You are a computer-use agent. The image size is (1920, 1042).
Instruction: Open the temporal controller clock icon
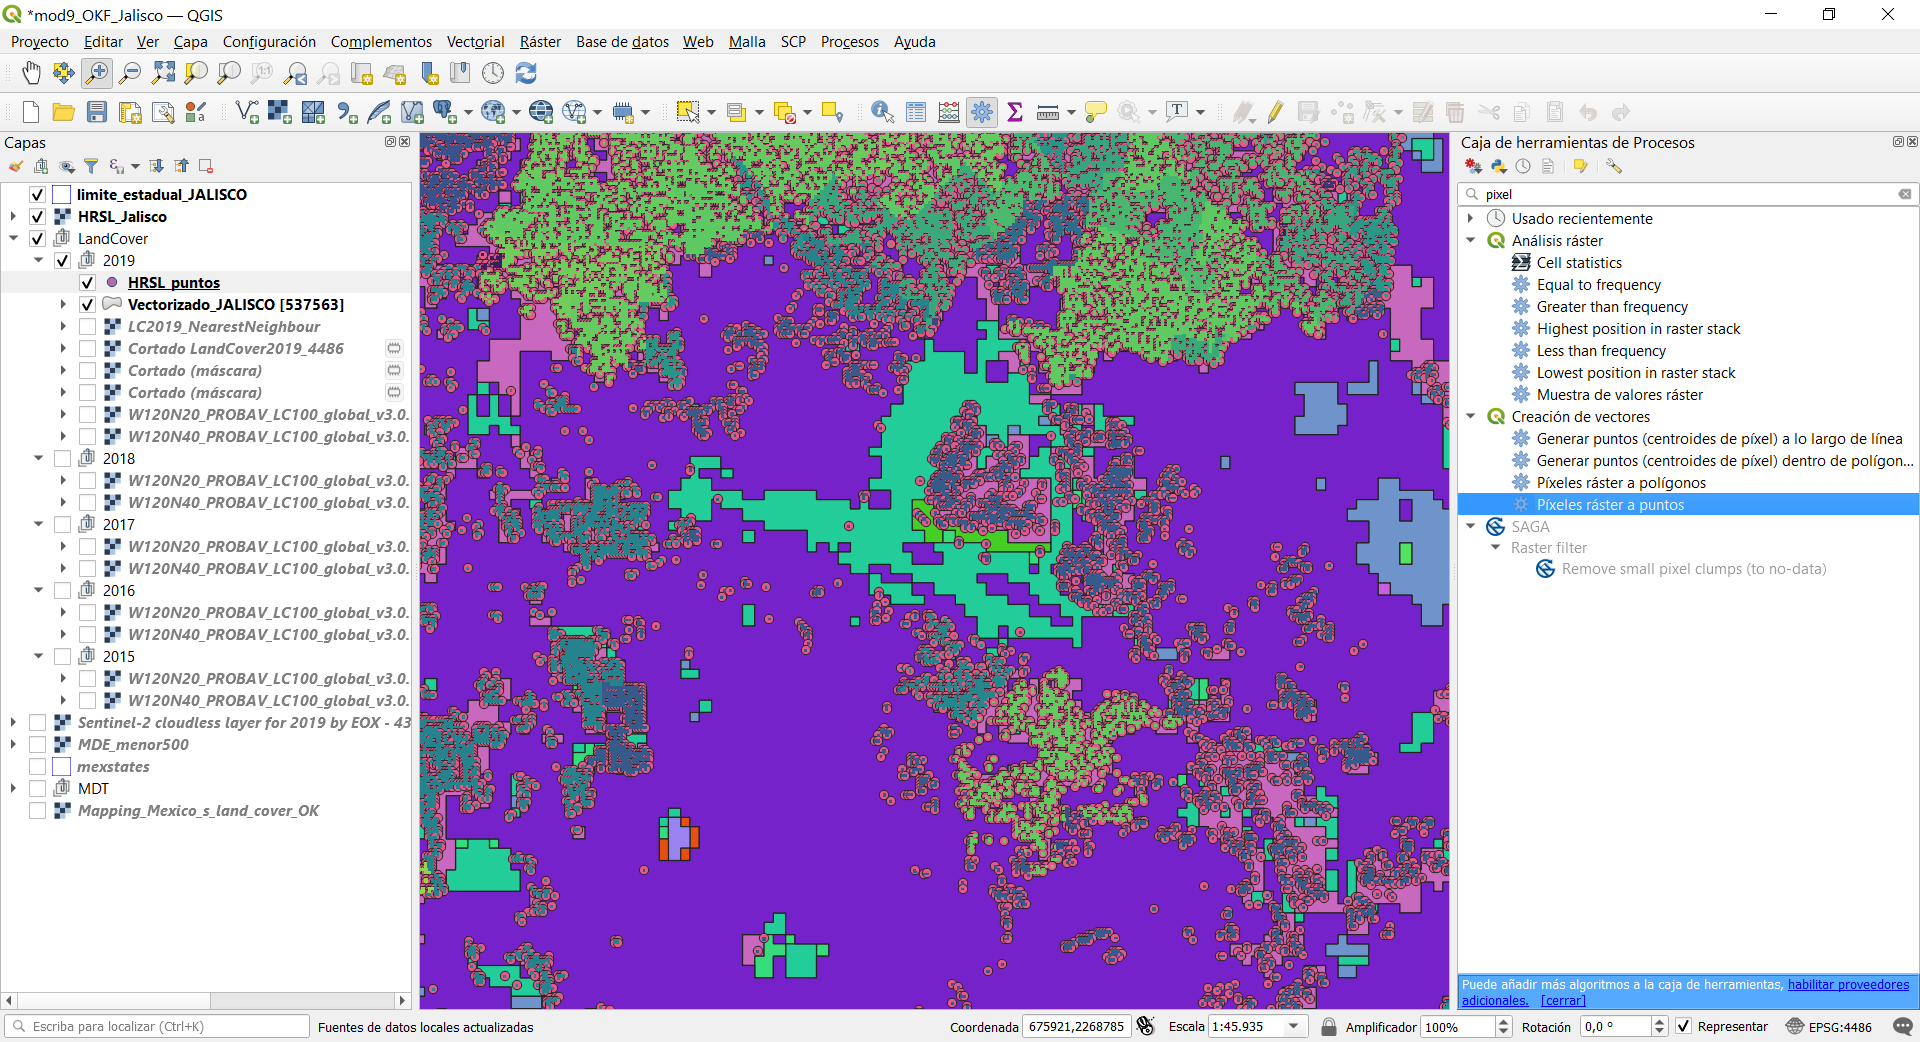click(493, 73)
